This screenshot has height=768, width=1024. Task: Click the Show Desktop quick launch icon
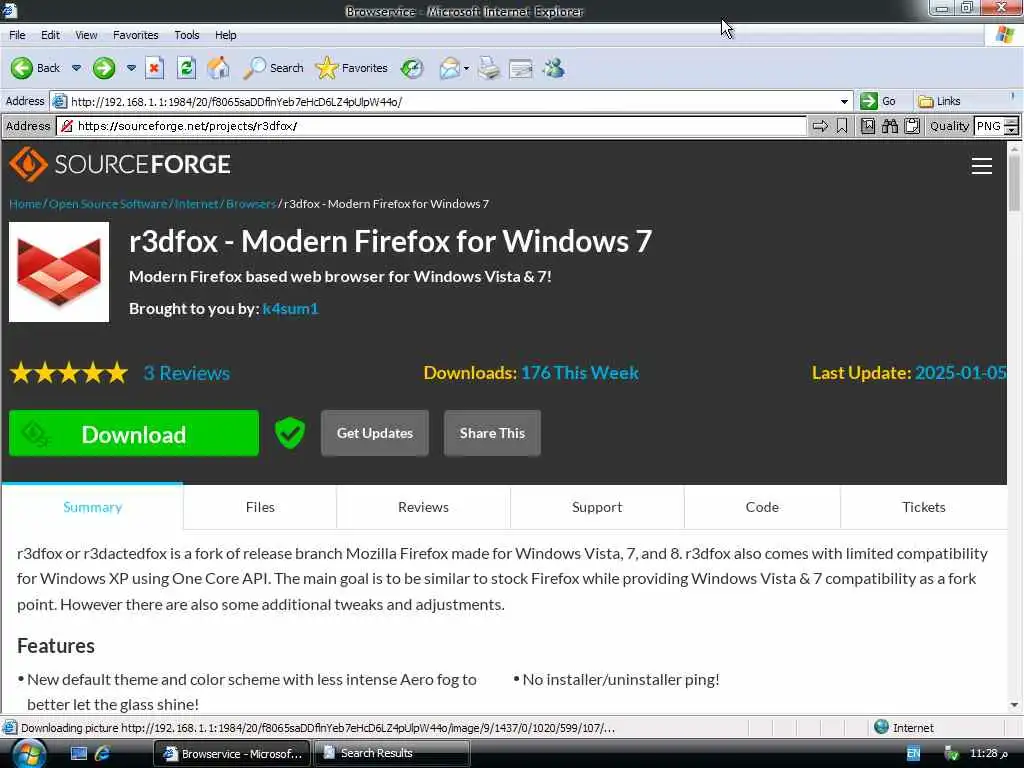(x=79, y=754)
